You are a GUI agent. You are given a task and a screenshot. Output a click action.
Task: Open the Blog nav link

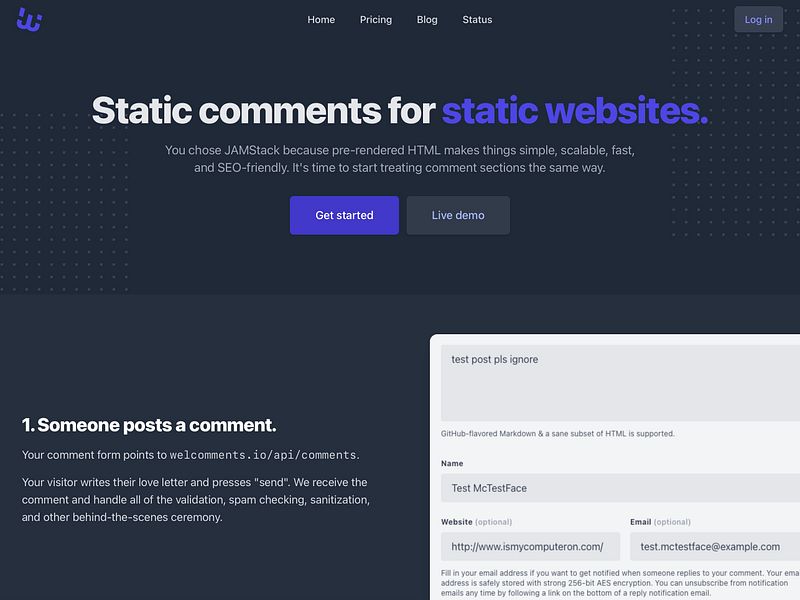click(x=427, y=19)
